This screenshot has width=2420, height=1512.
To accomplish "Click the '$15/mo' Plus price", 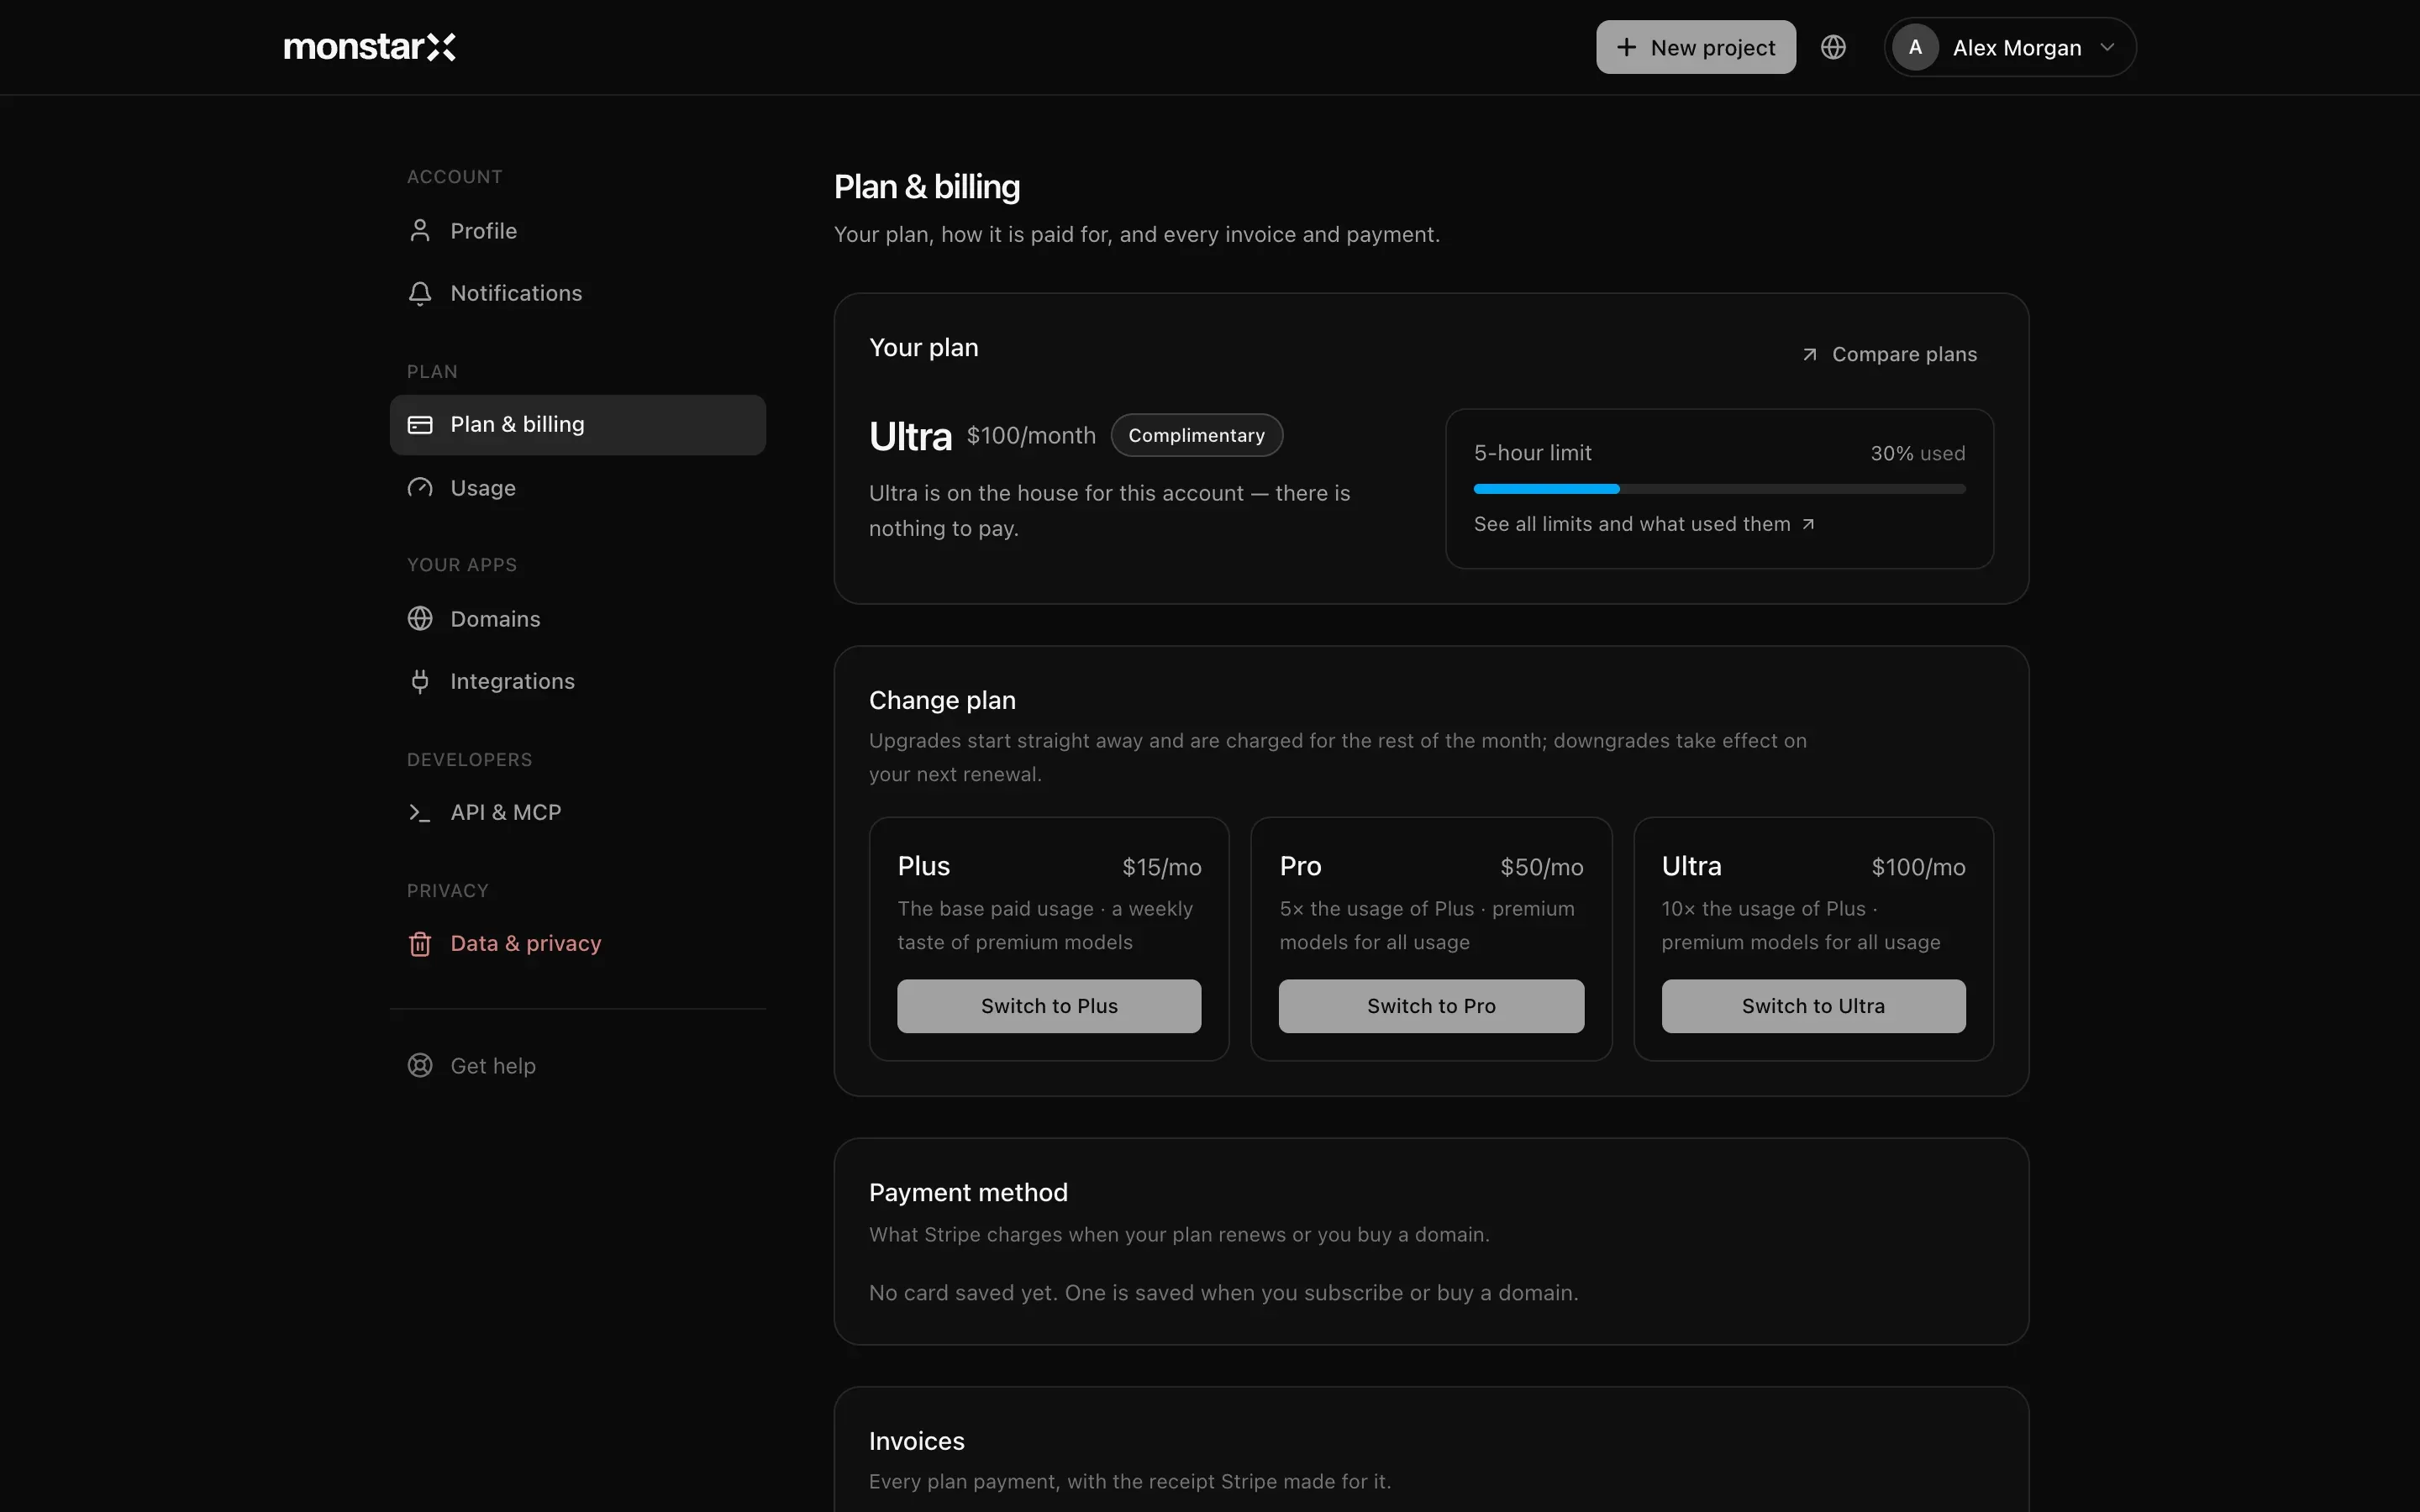I will coord(1161,867).
